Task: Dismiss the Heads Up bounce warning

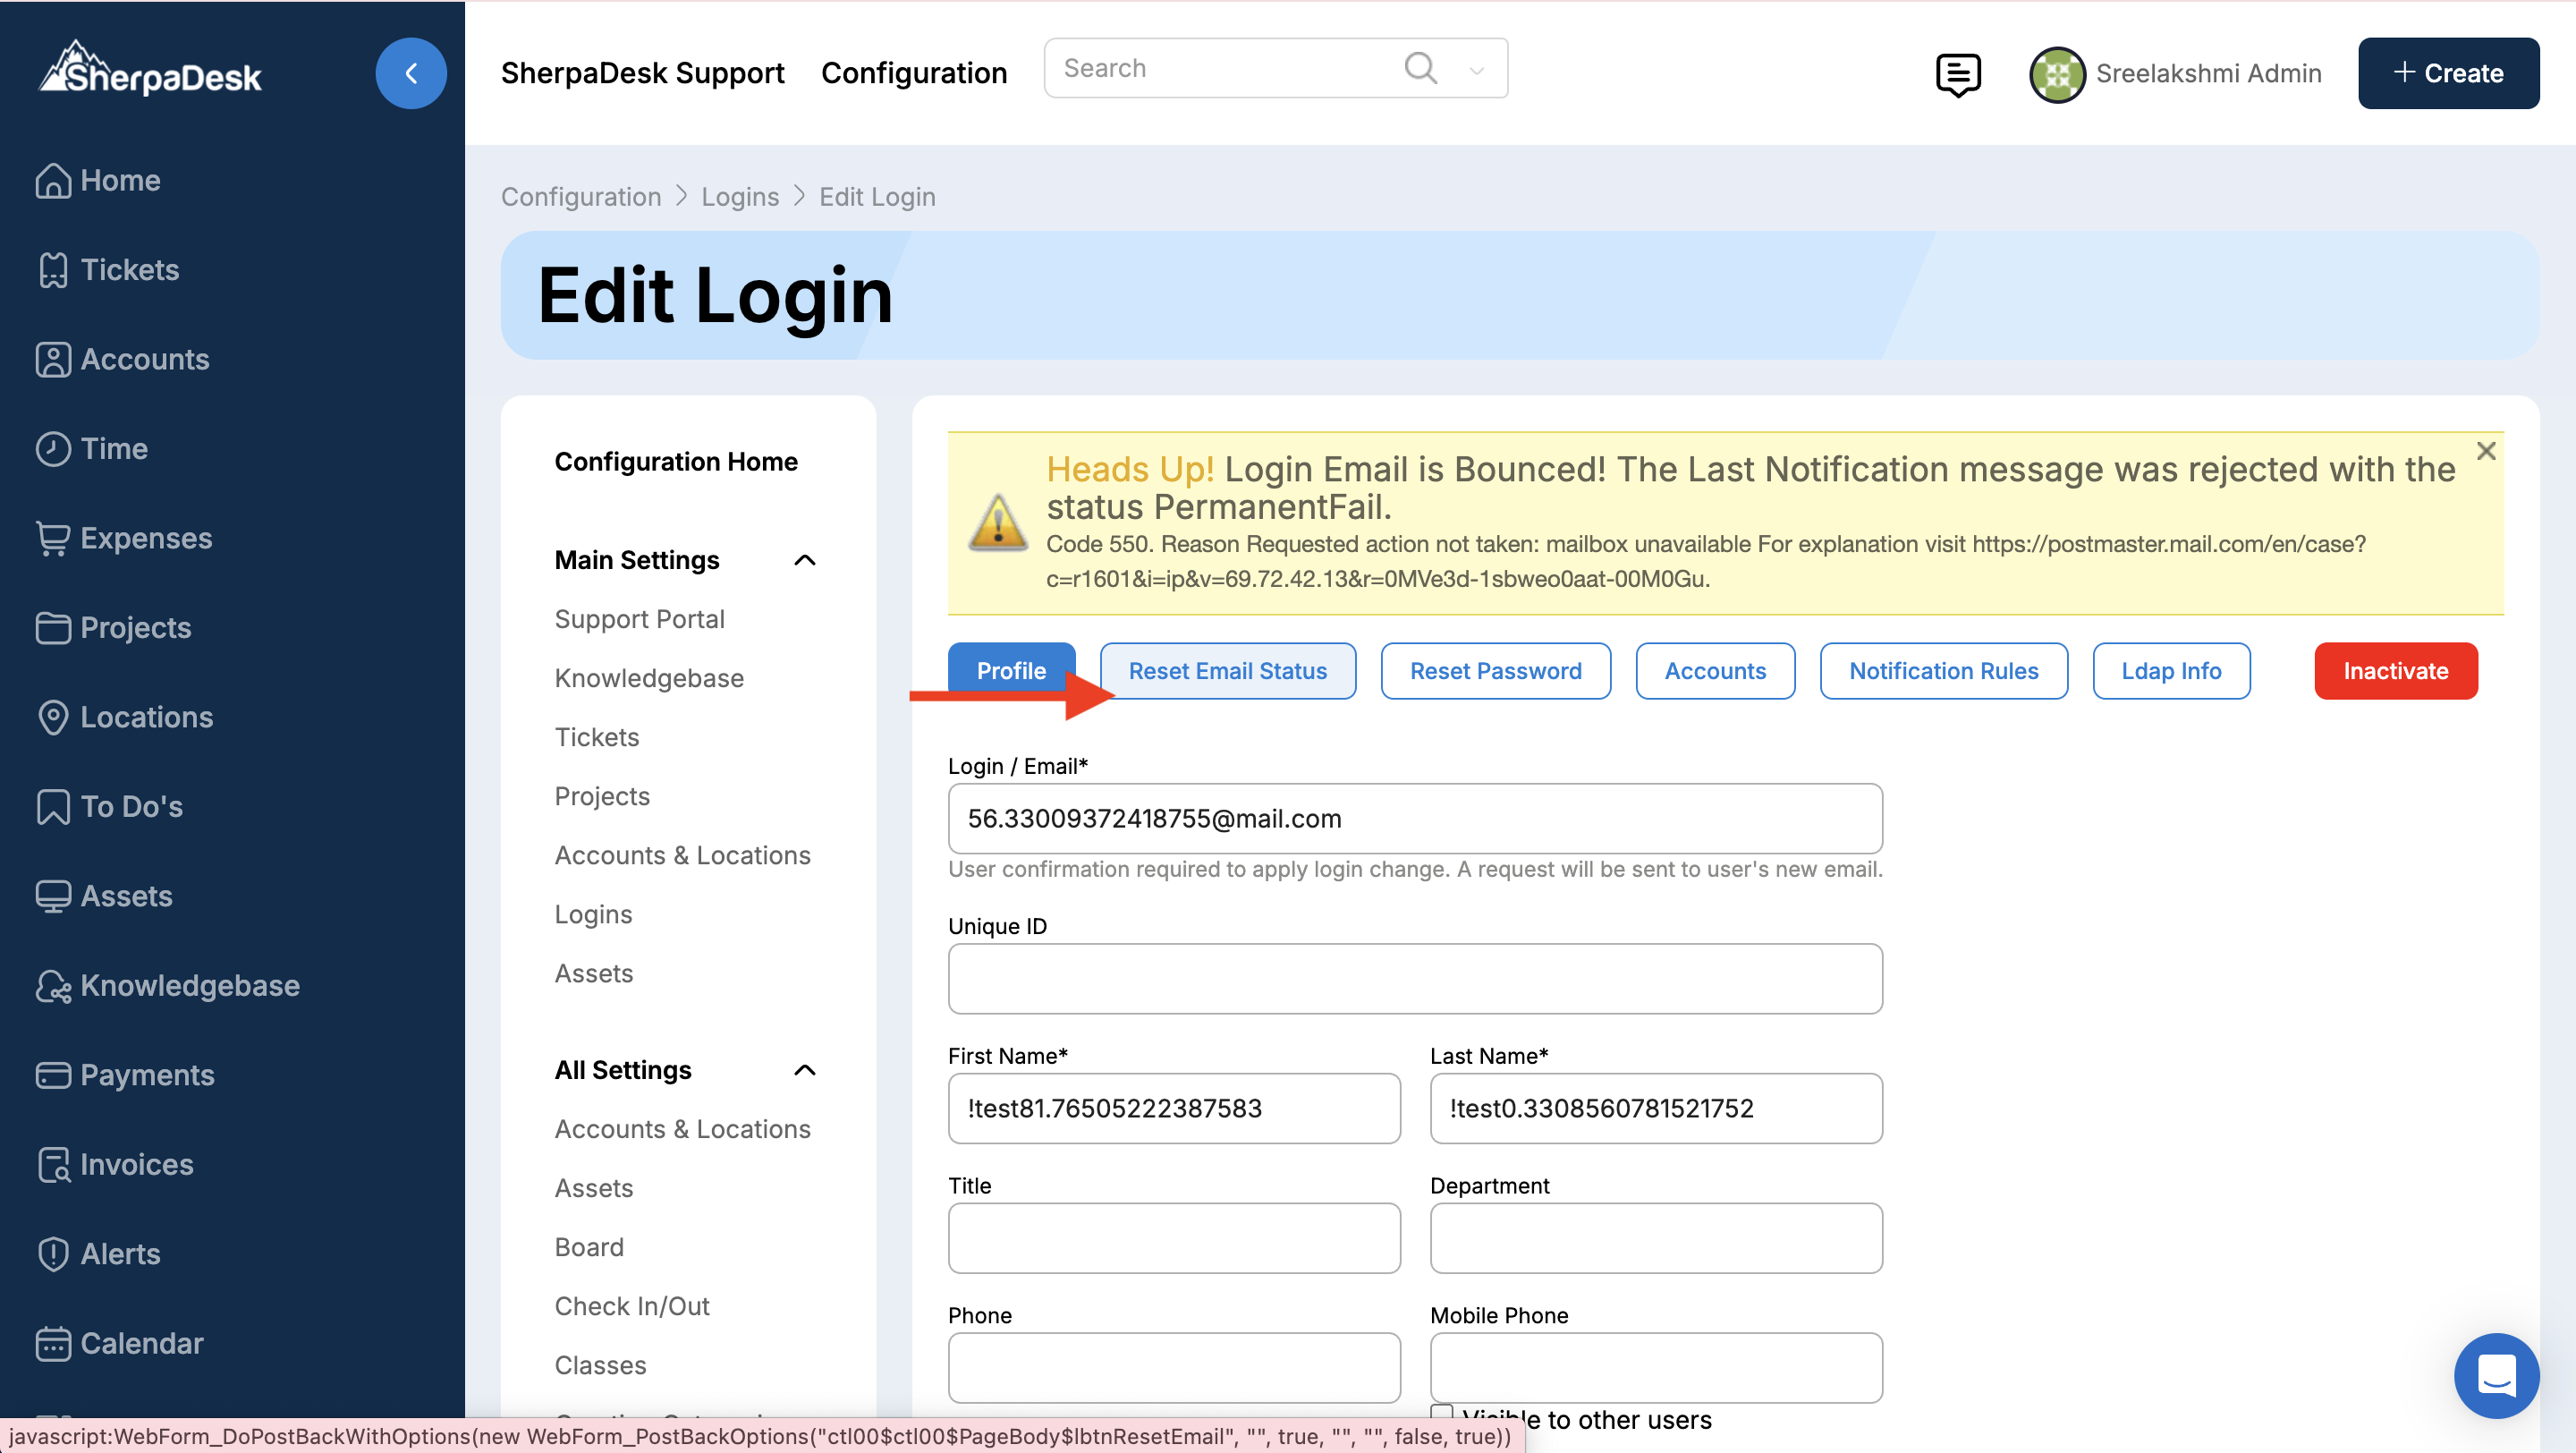Action: click(x=2486, y=451)
